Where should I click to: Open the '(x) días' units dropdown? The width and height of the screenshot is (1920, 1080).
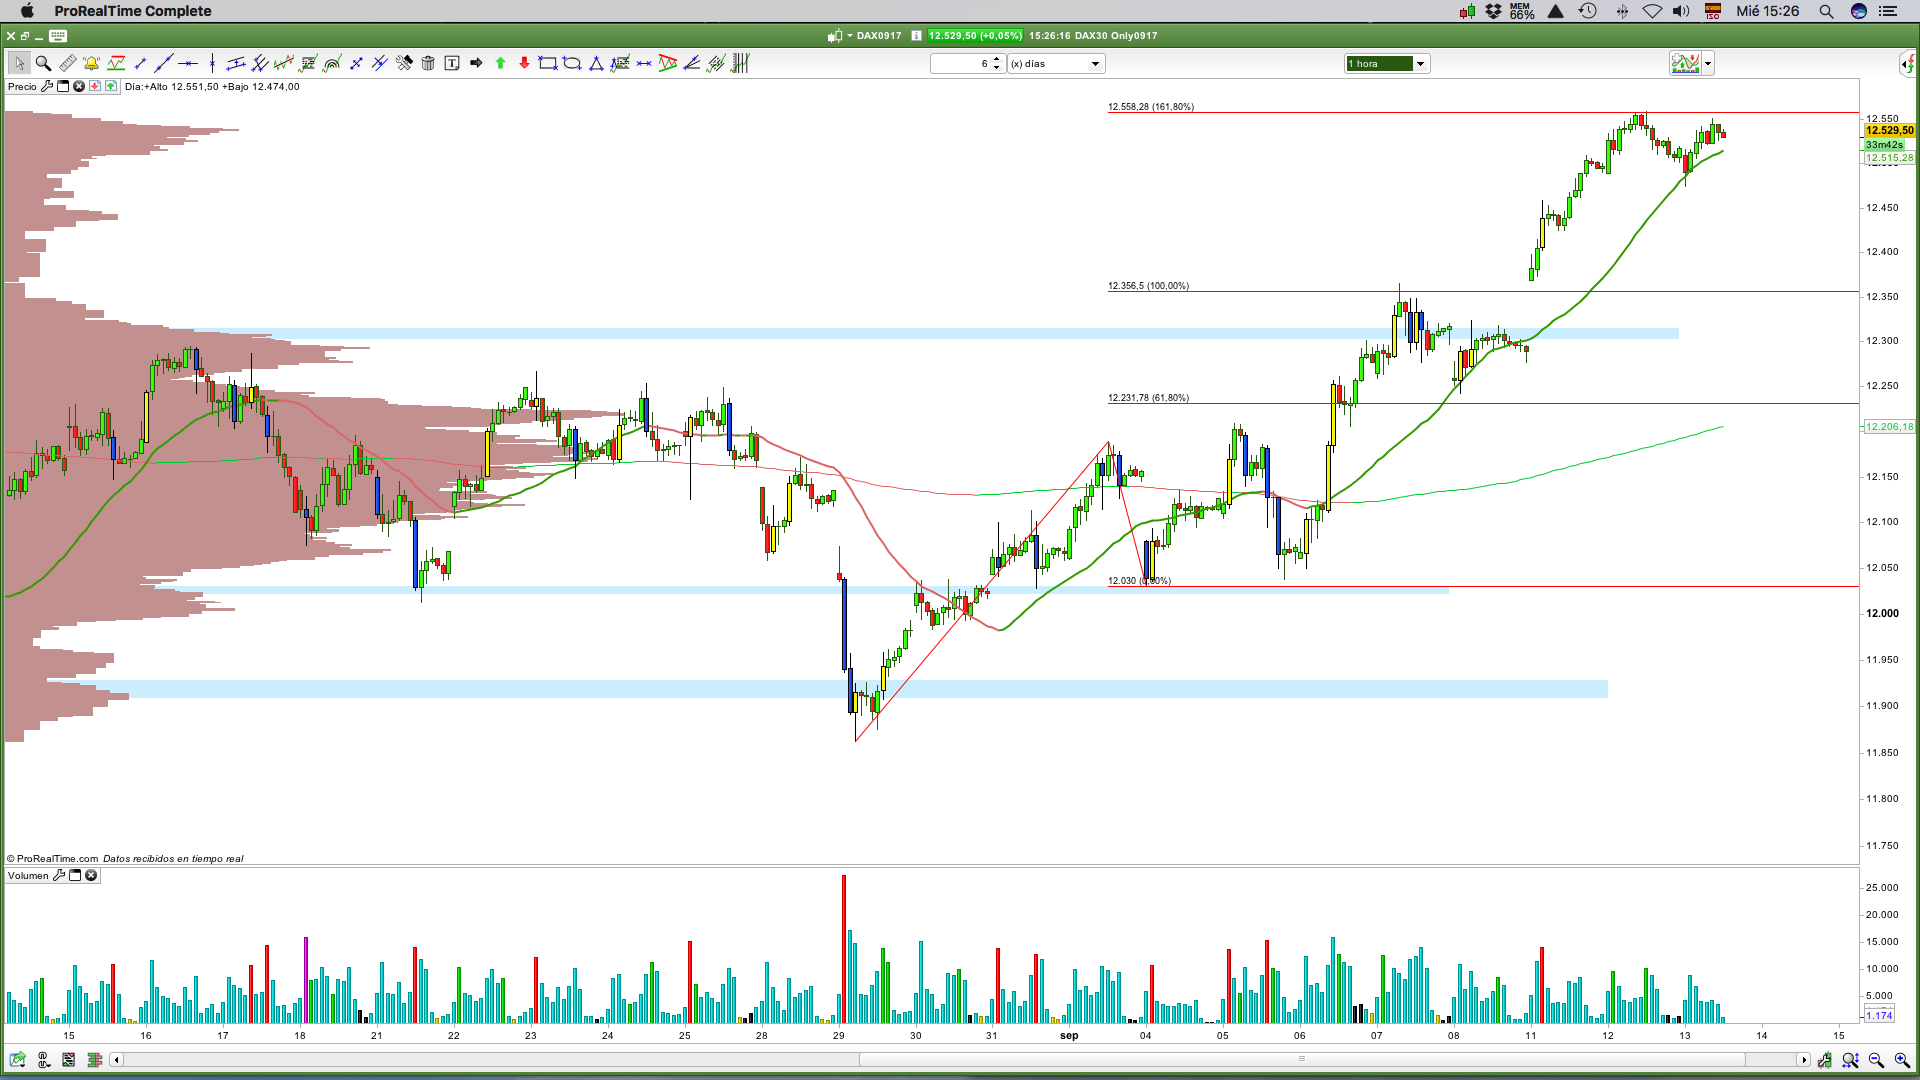1095,64
